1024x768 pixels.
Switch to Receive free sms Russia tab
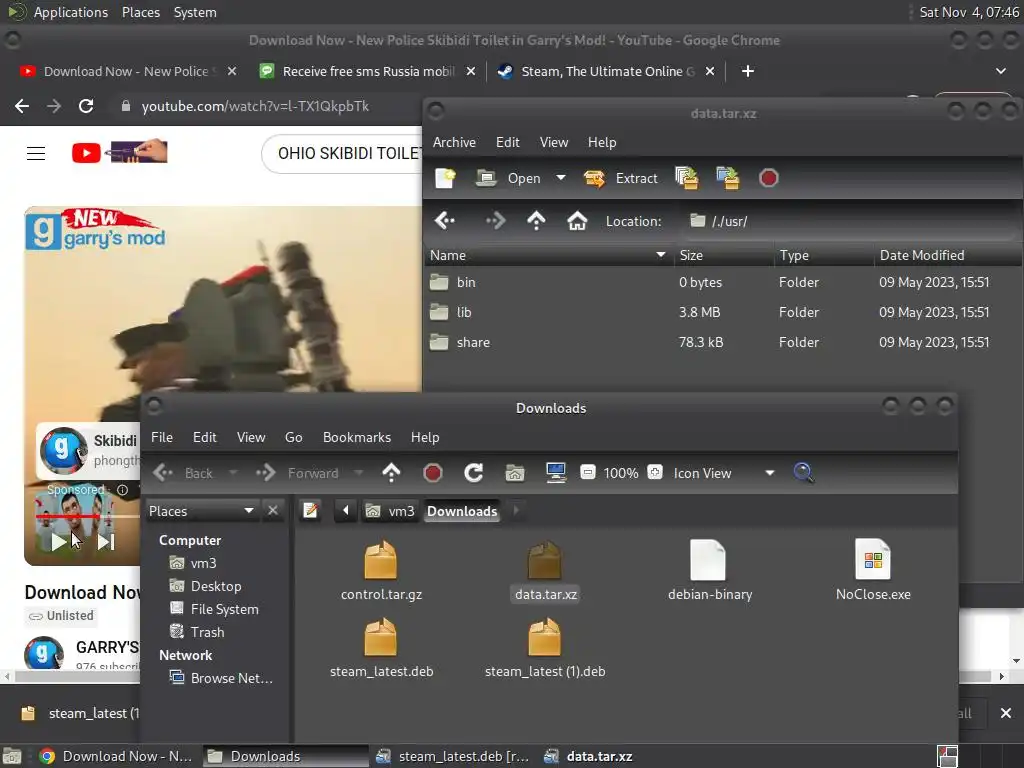point(367,71)
